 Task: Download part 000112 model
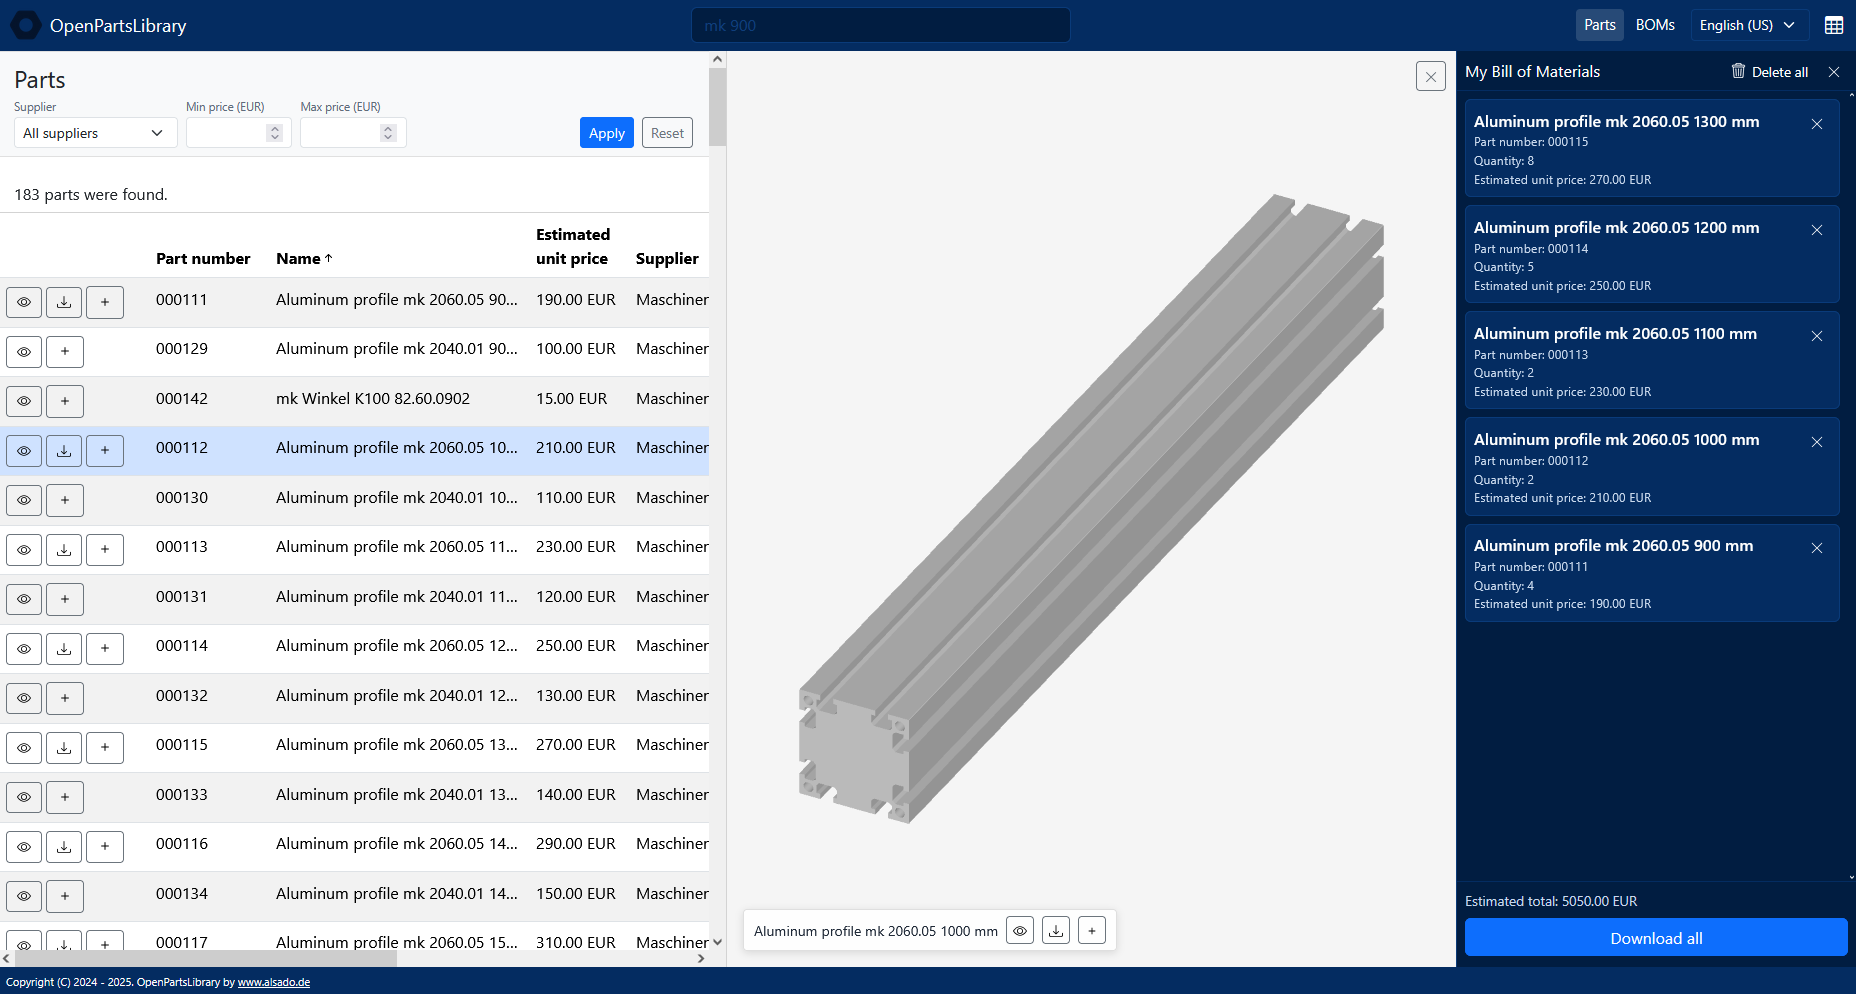(x=64, y=451)
